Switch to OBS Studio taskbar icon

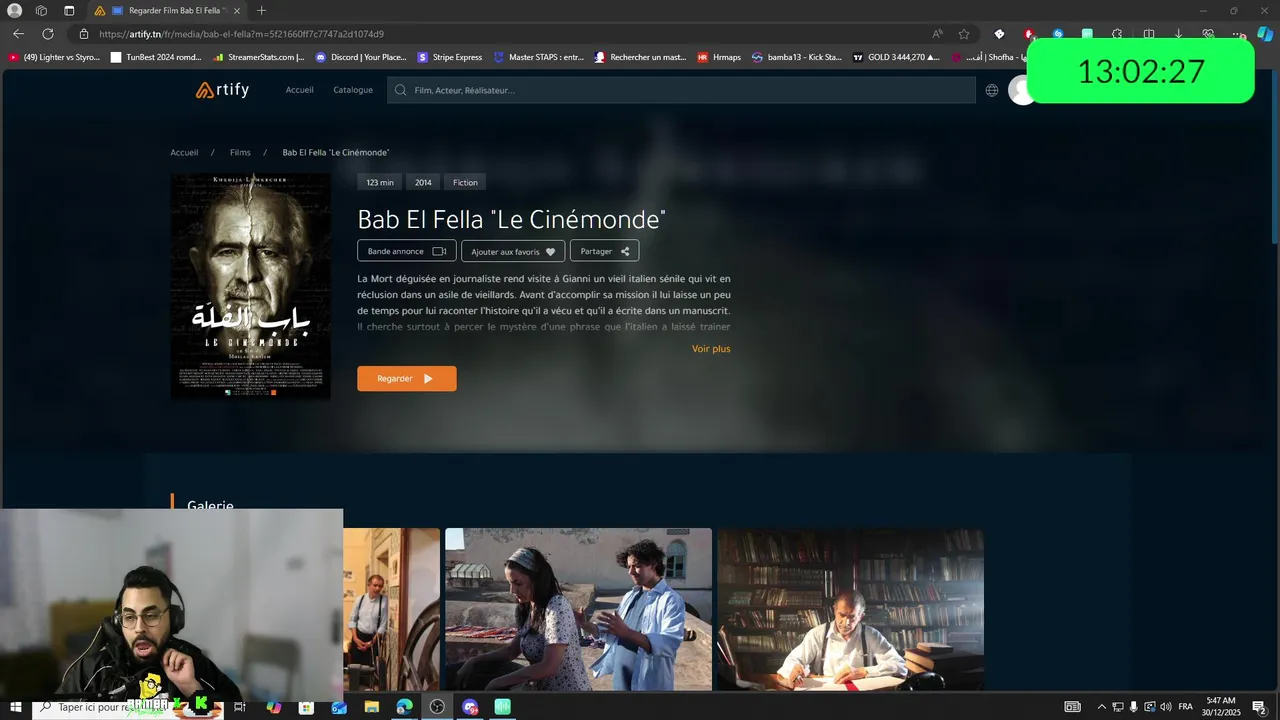click(437, 707)
